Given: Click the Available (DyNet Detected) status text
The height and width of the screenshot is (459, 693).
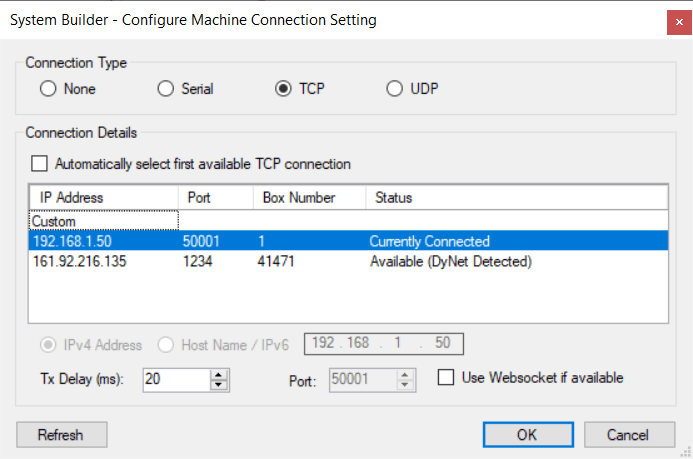Looking at the screenshot, I should (x=451, y=262).
